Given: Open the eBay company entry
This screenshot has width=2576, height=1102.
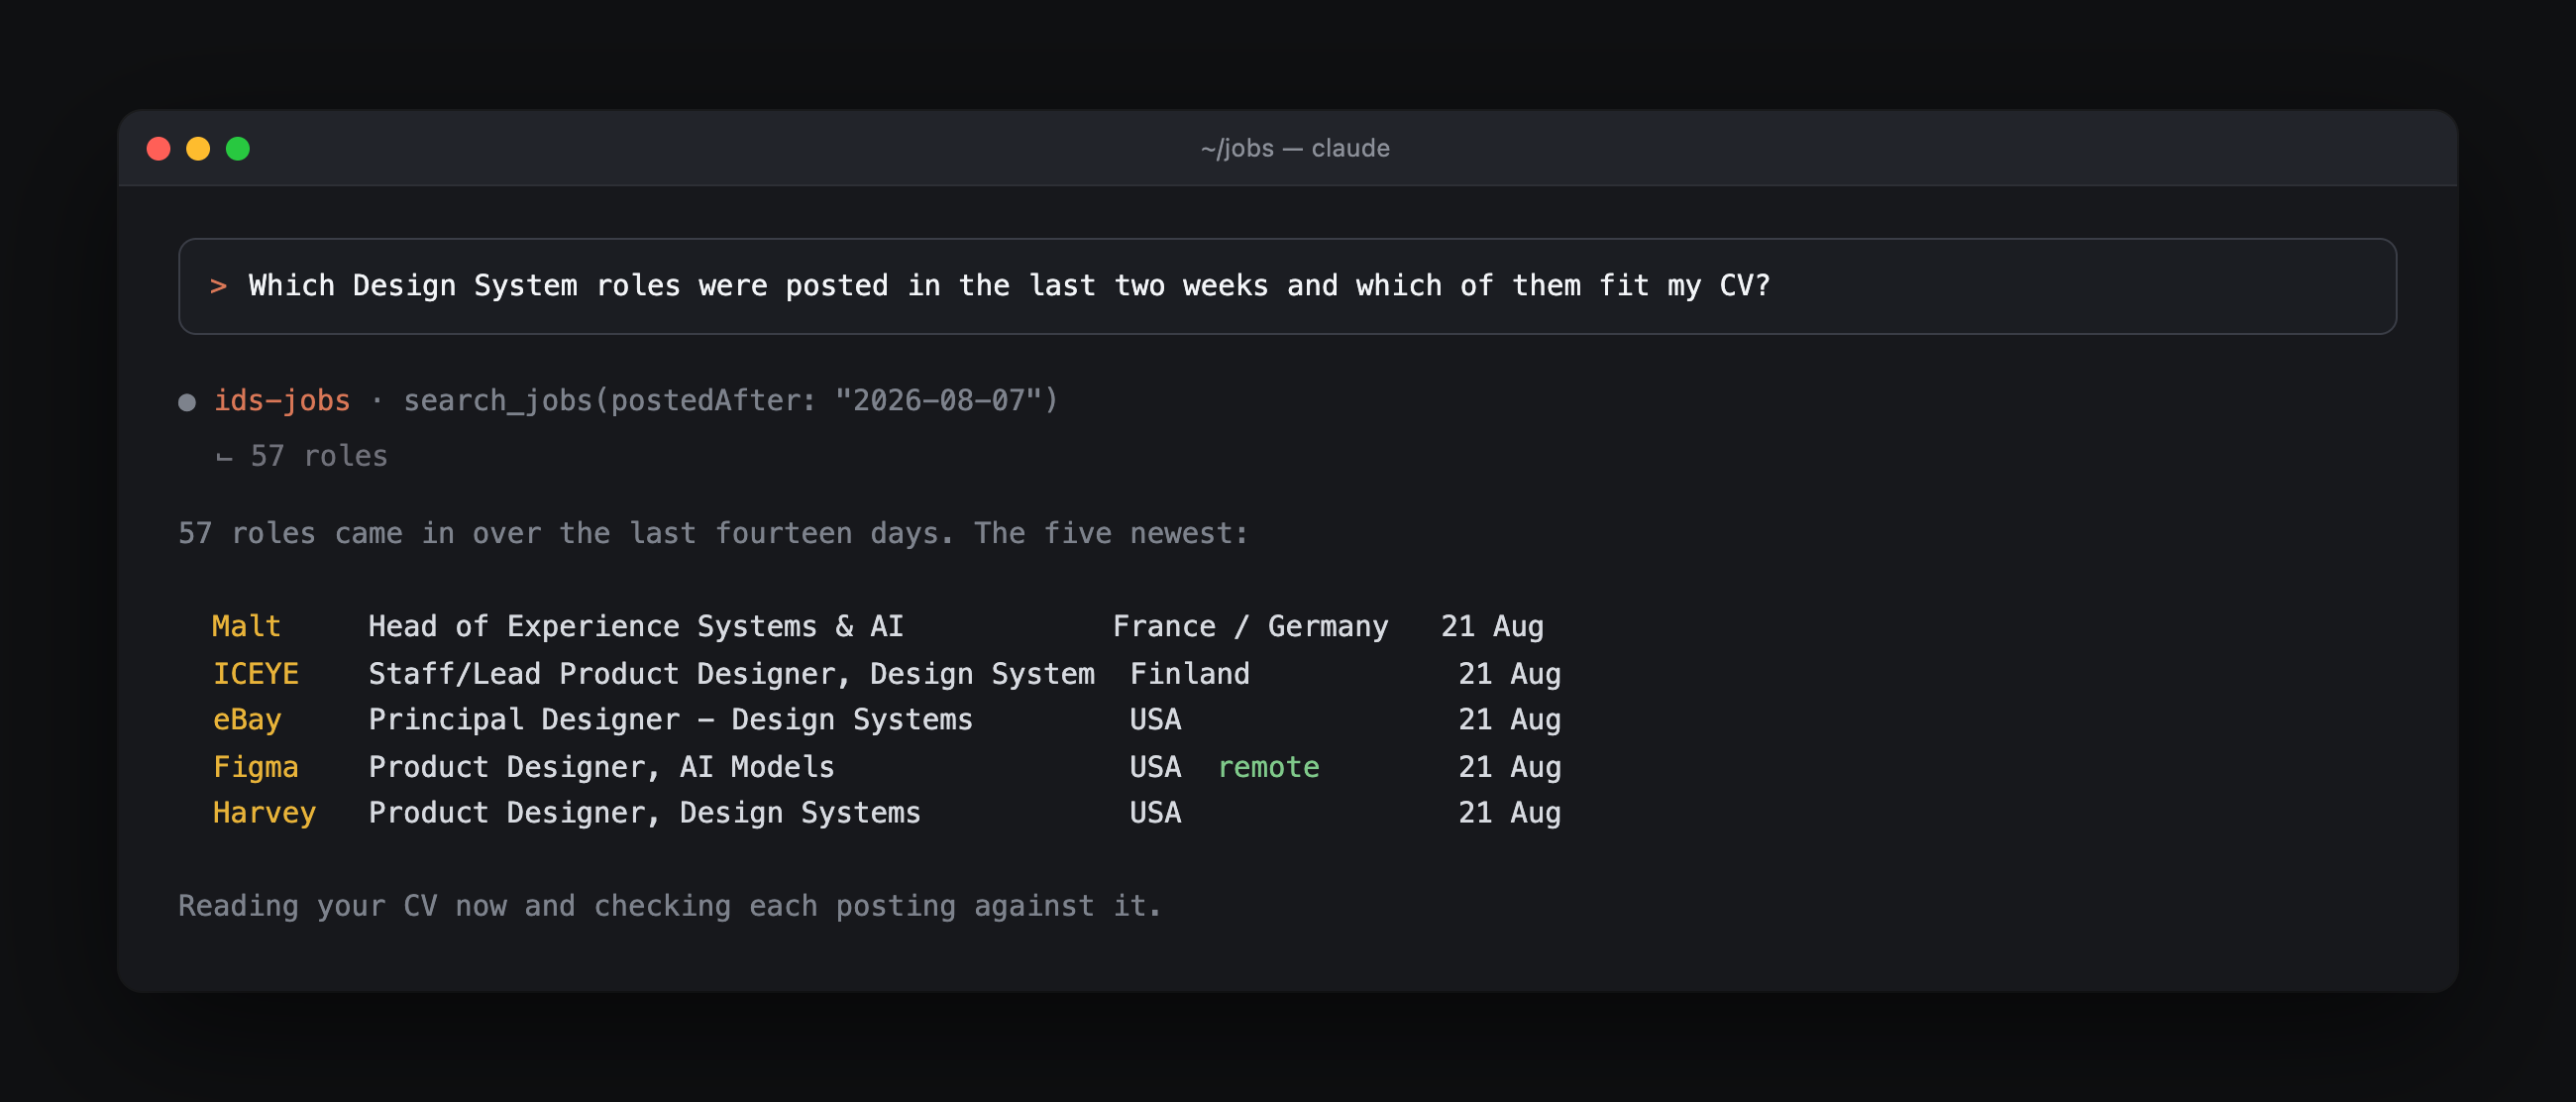Looking at the screenshot, I should point(247,720).
